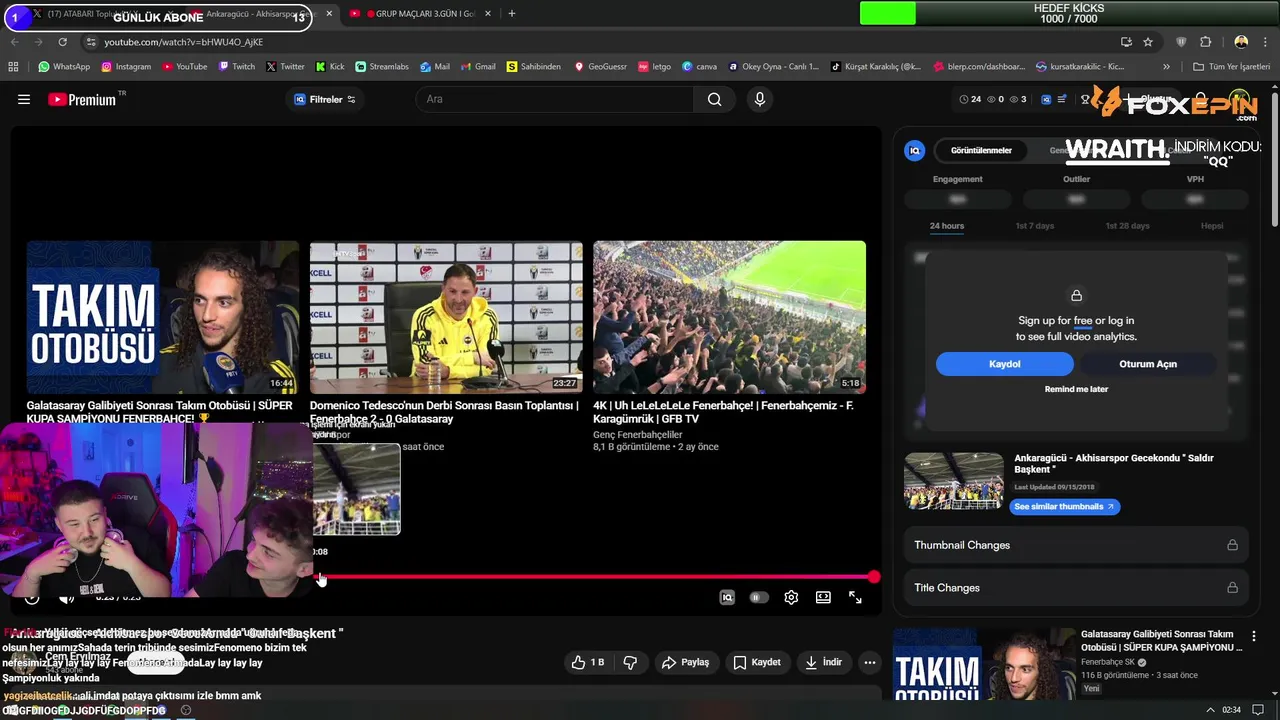Go back to the previous page
1280x720 pixels.
pyautogui.click(x=15, y=42)
